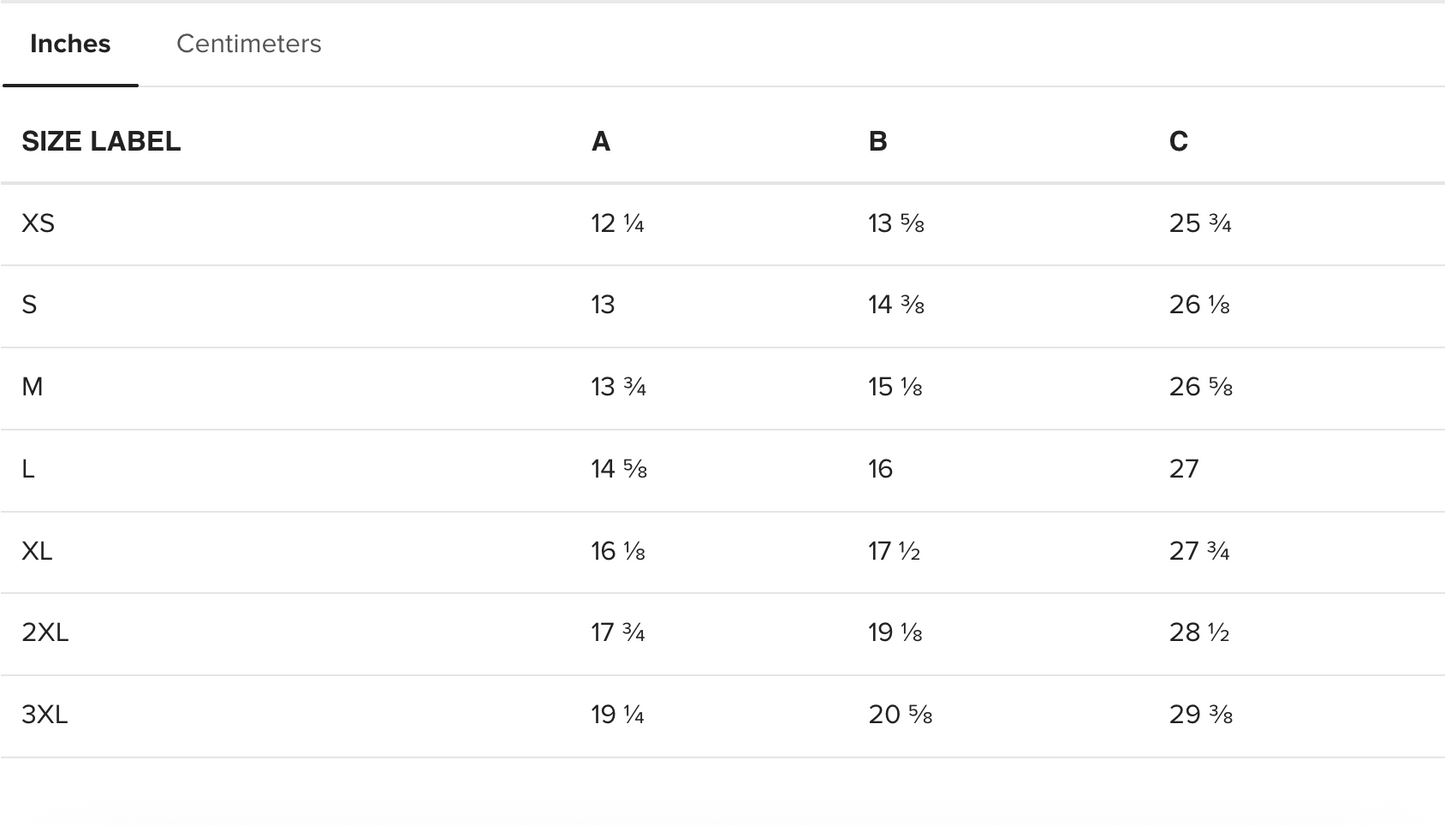This screenshot has height=825, width=1445.
Task: Click the M size label
Action: pyautogui.click(x=32, y=387)
